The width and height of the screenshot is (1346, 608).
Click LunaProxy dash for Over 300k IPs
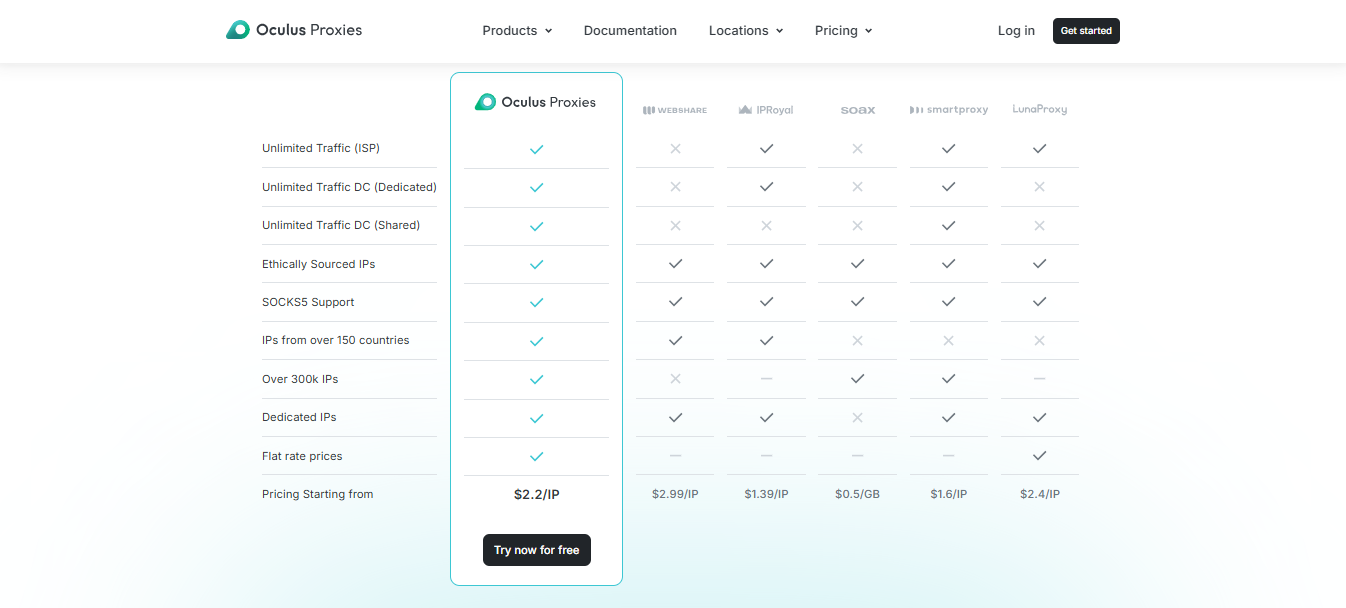[x=1040, y=379]
